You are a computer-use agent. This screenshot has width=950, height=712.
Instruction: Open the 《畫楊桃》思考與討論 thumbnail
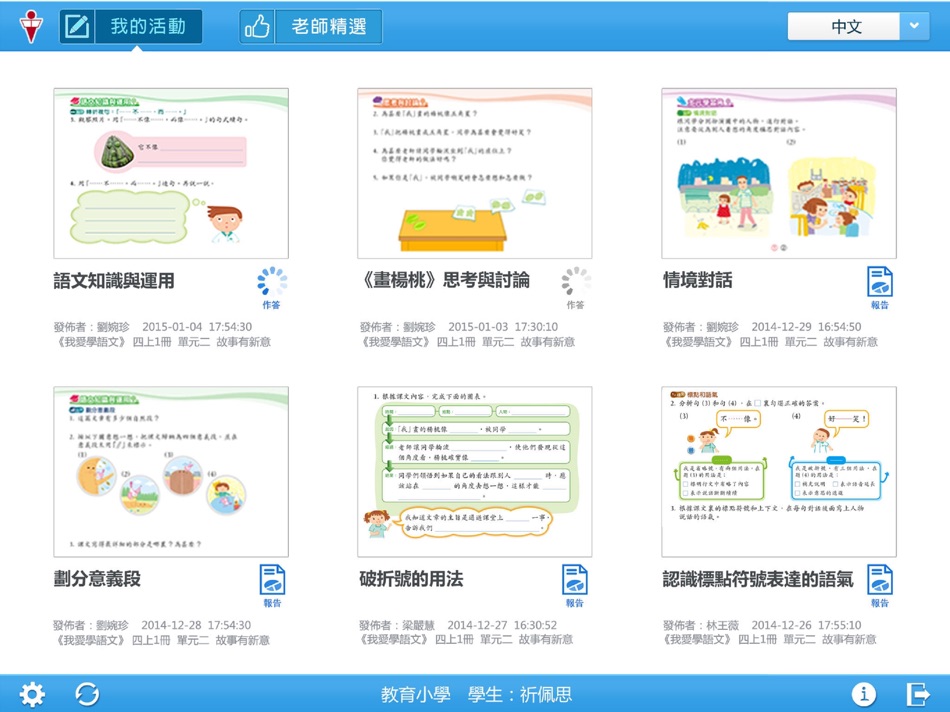click(x=474, y=173)
